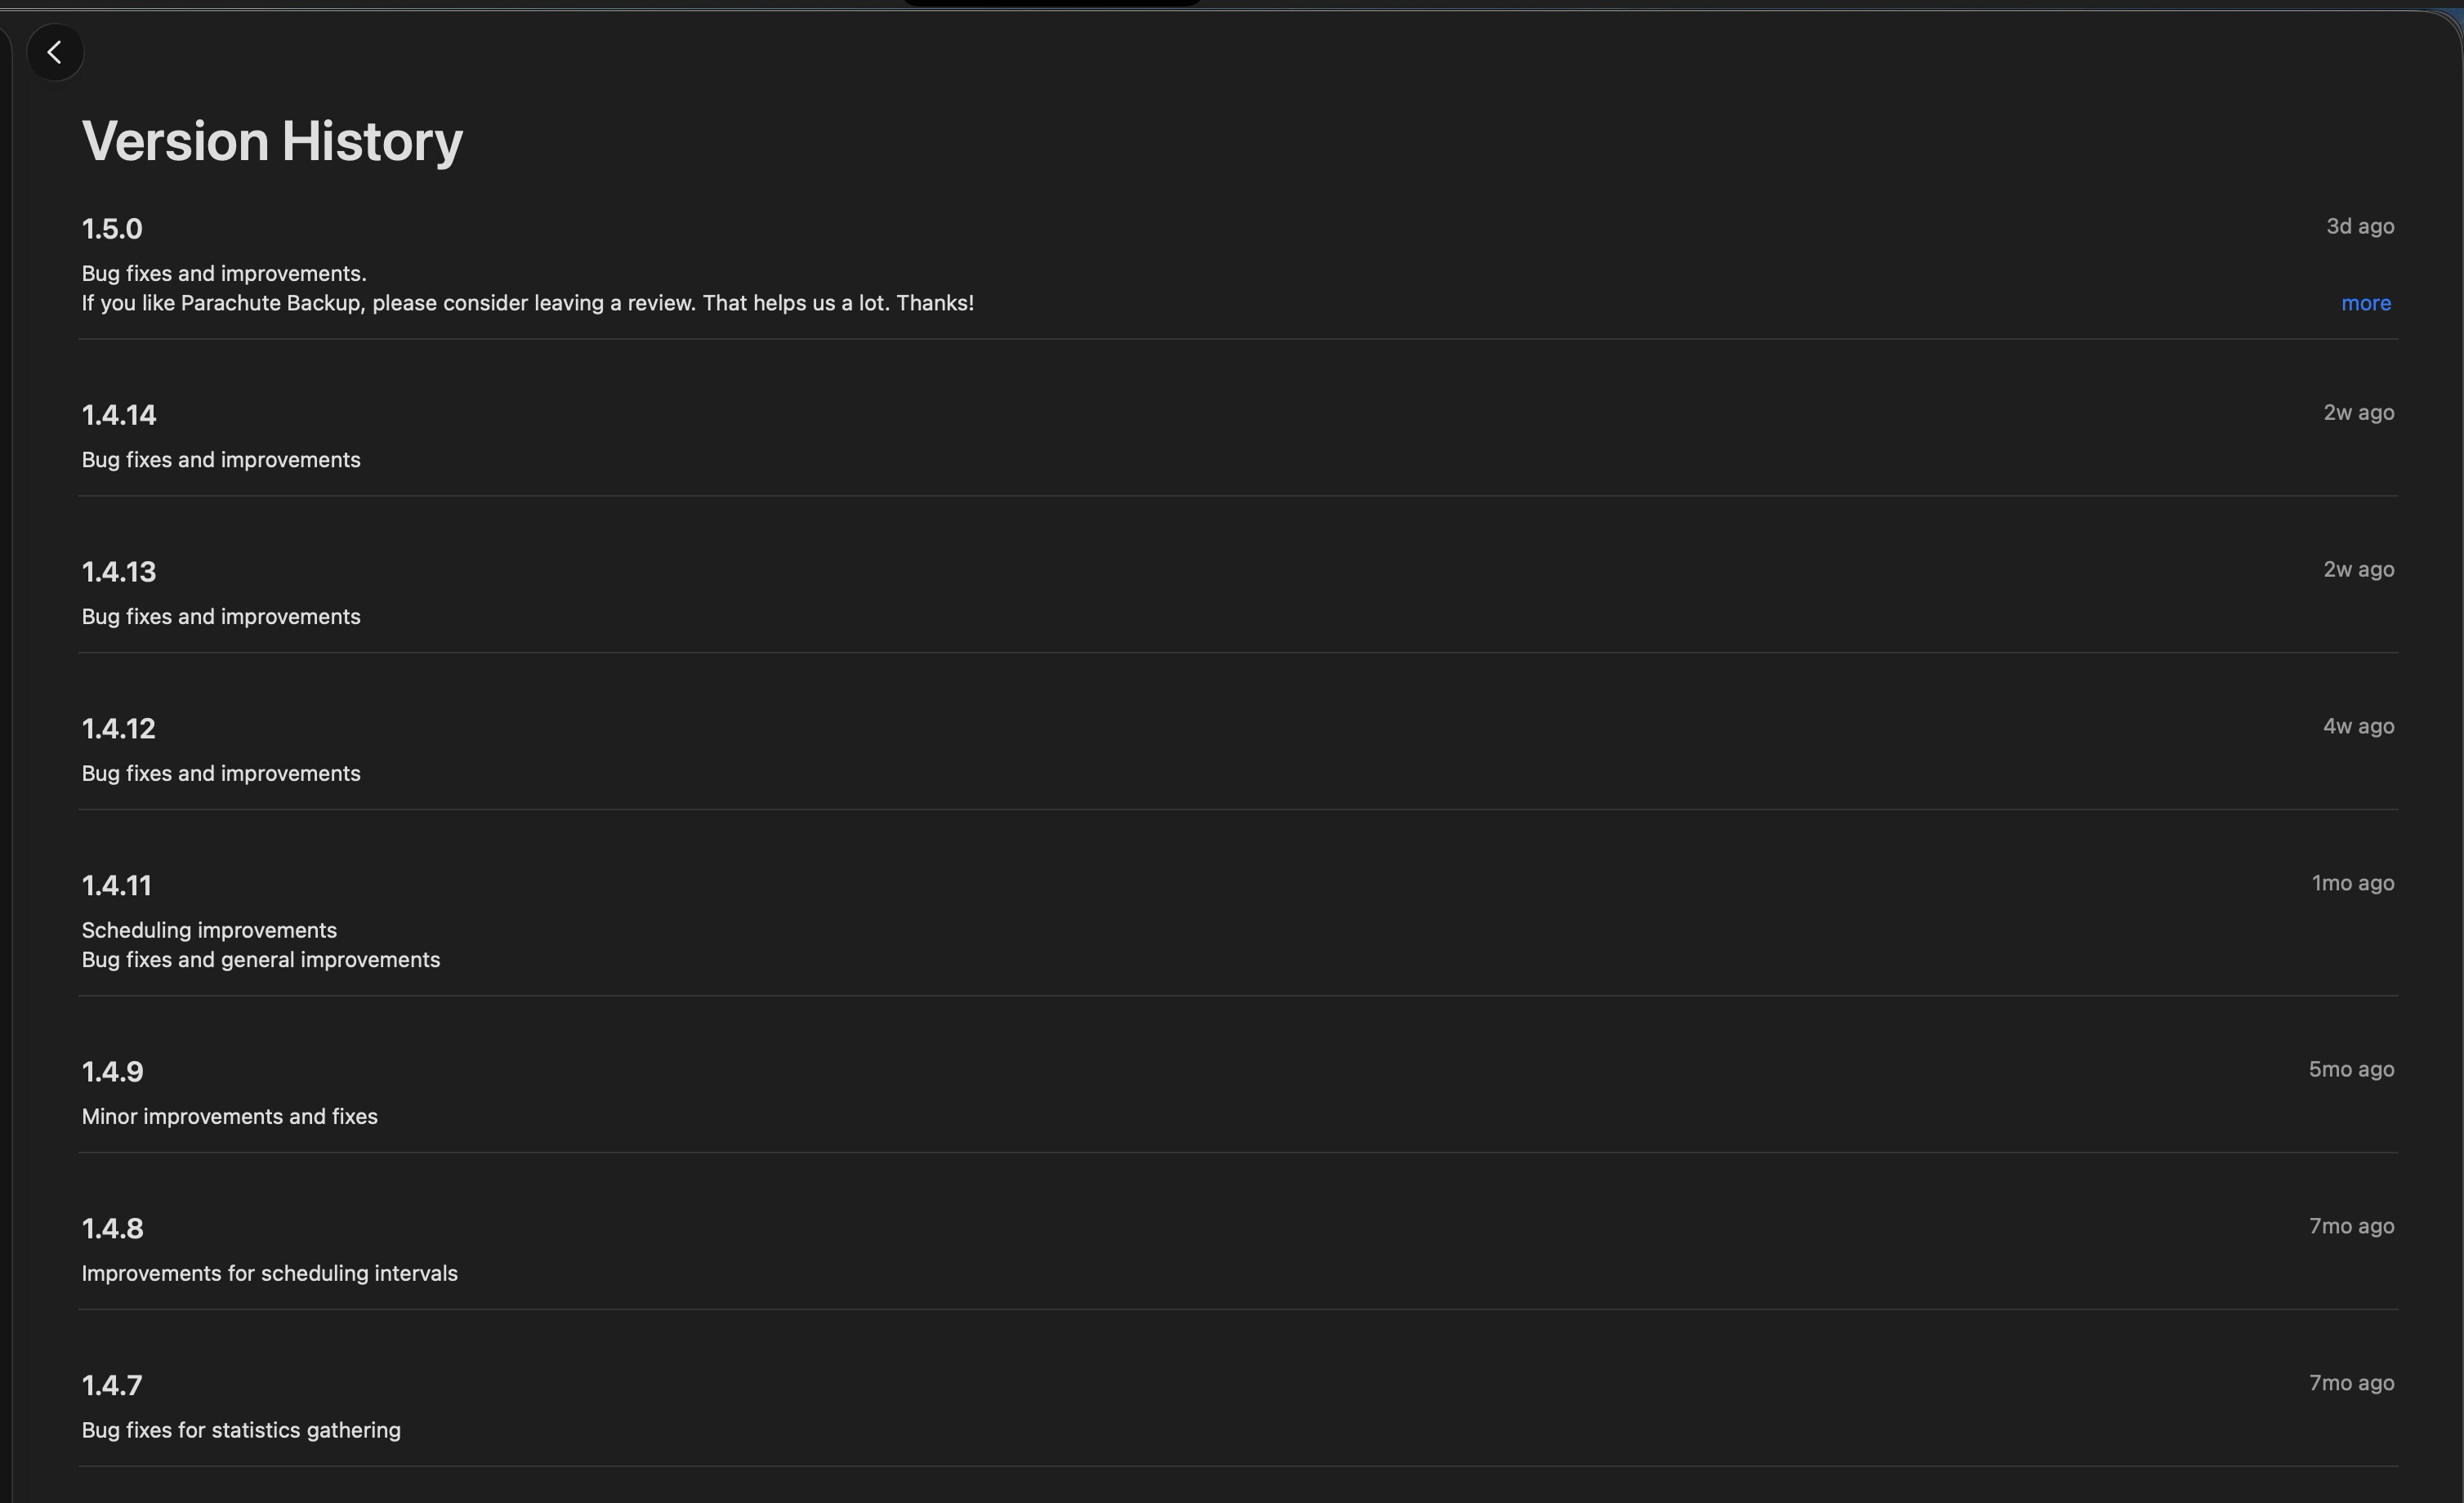Click the 1.4.14 version heading
Screen dimensions: 2464x1503
[119, 415]
